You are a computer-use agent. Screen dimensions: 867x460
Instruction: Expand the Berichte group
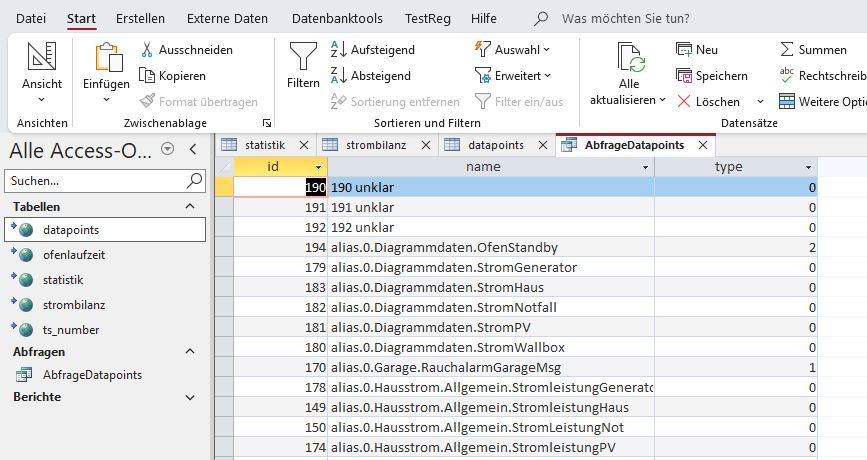click(190, 397)
